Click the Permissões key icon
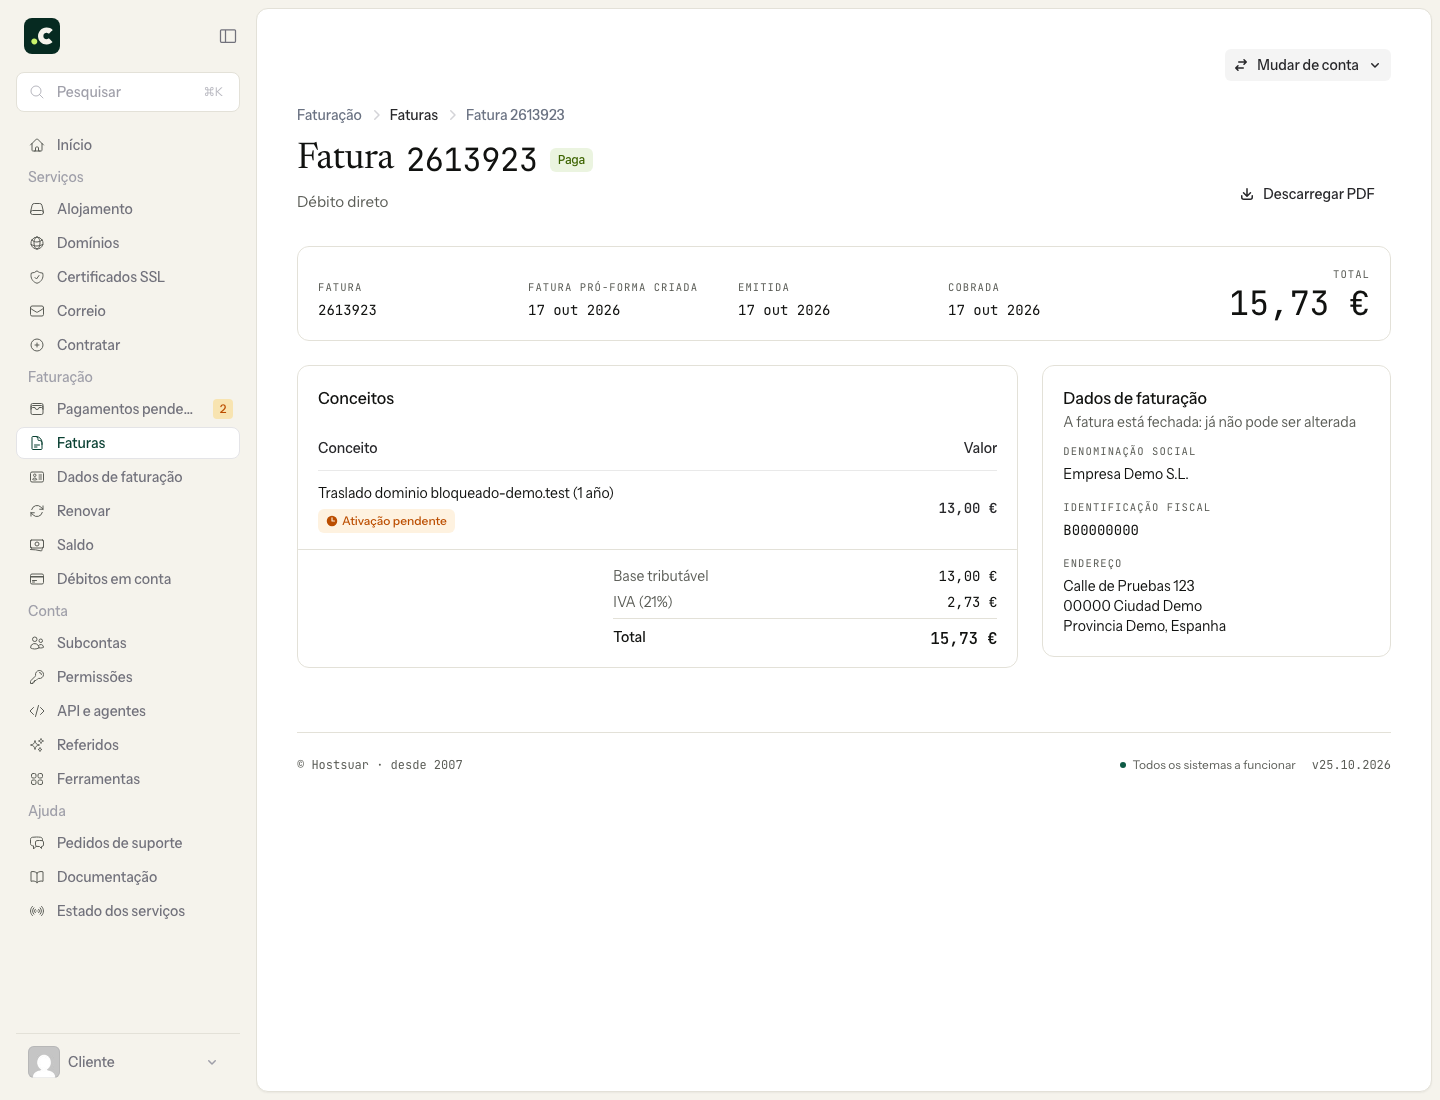The height and width of the screenshot is (1100, 1440). (37, 677)
